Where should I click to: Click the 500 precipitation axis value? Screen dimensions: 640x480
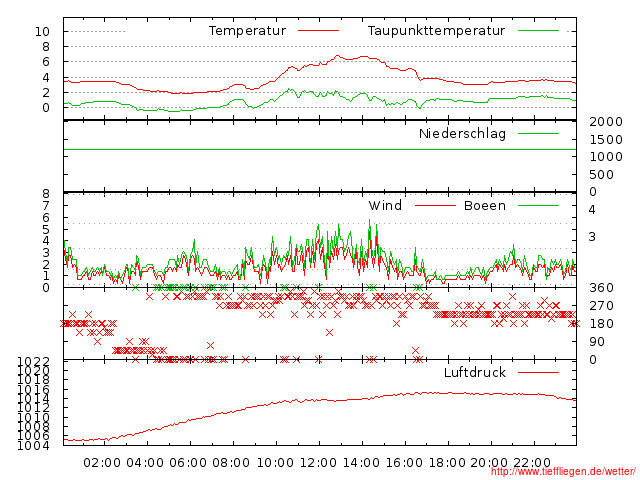602,175
